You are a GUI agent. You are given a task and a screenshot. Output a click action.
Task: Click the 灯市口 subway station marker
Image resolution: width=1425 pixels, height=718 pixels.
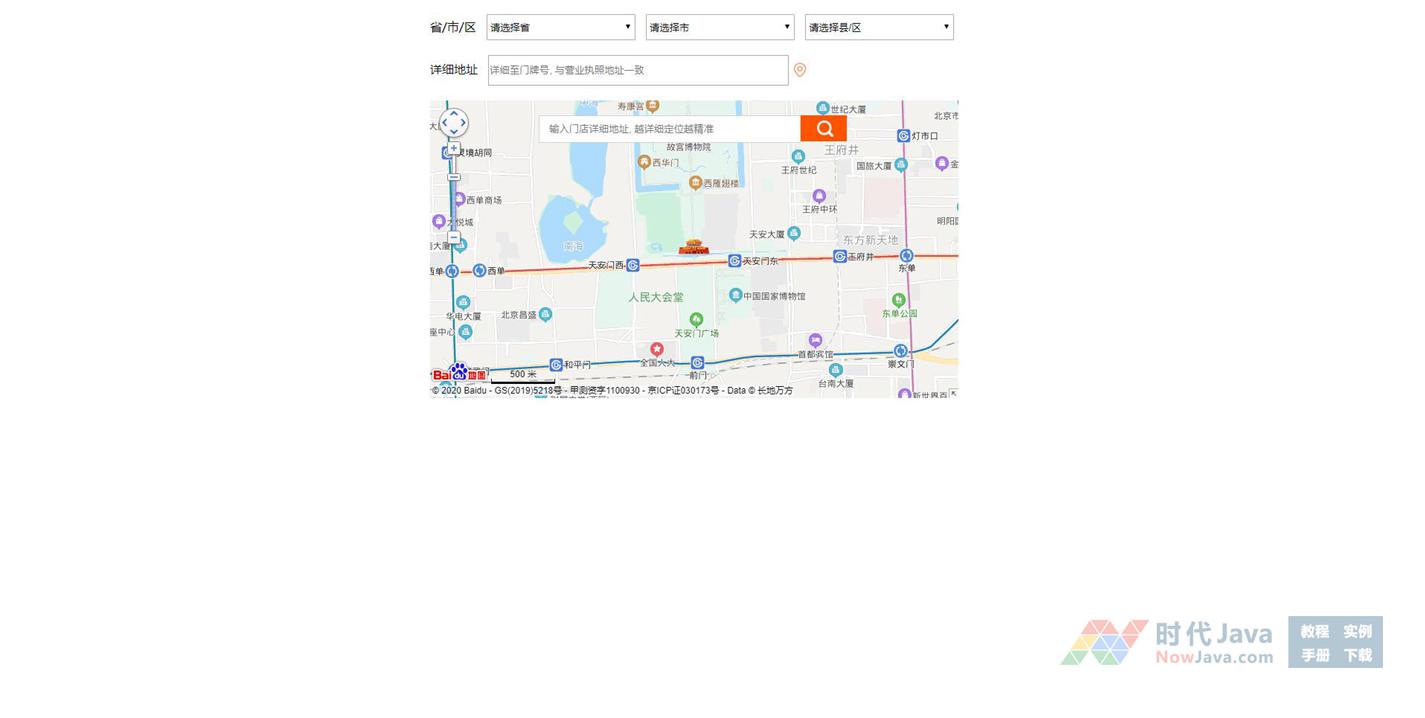[903, 136]
